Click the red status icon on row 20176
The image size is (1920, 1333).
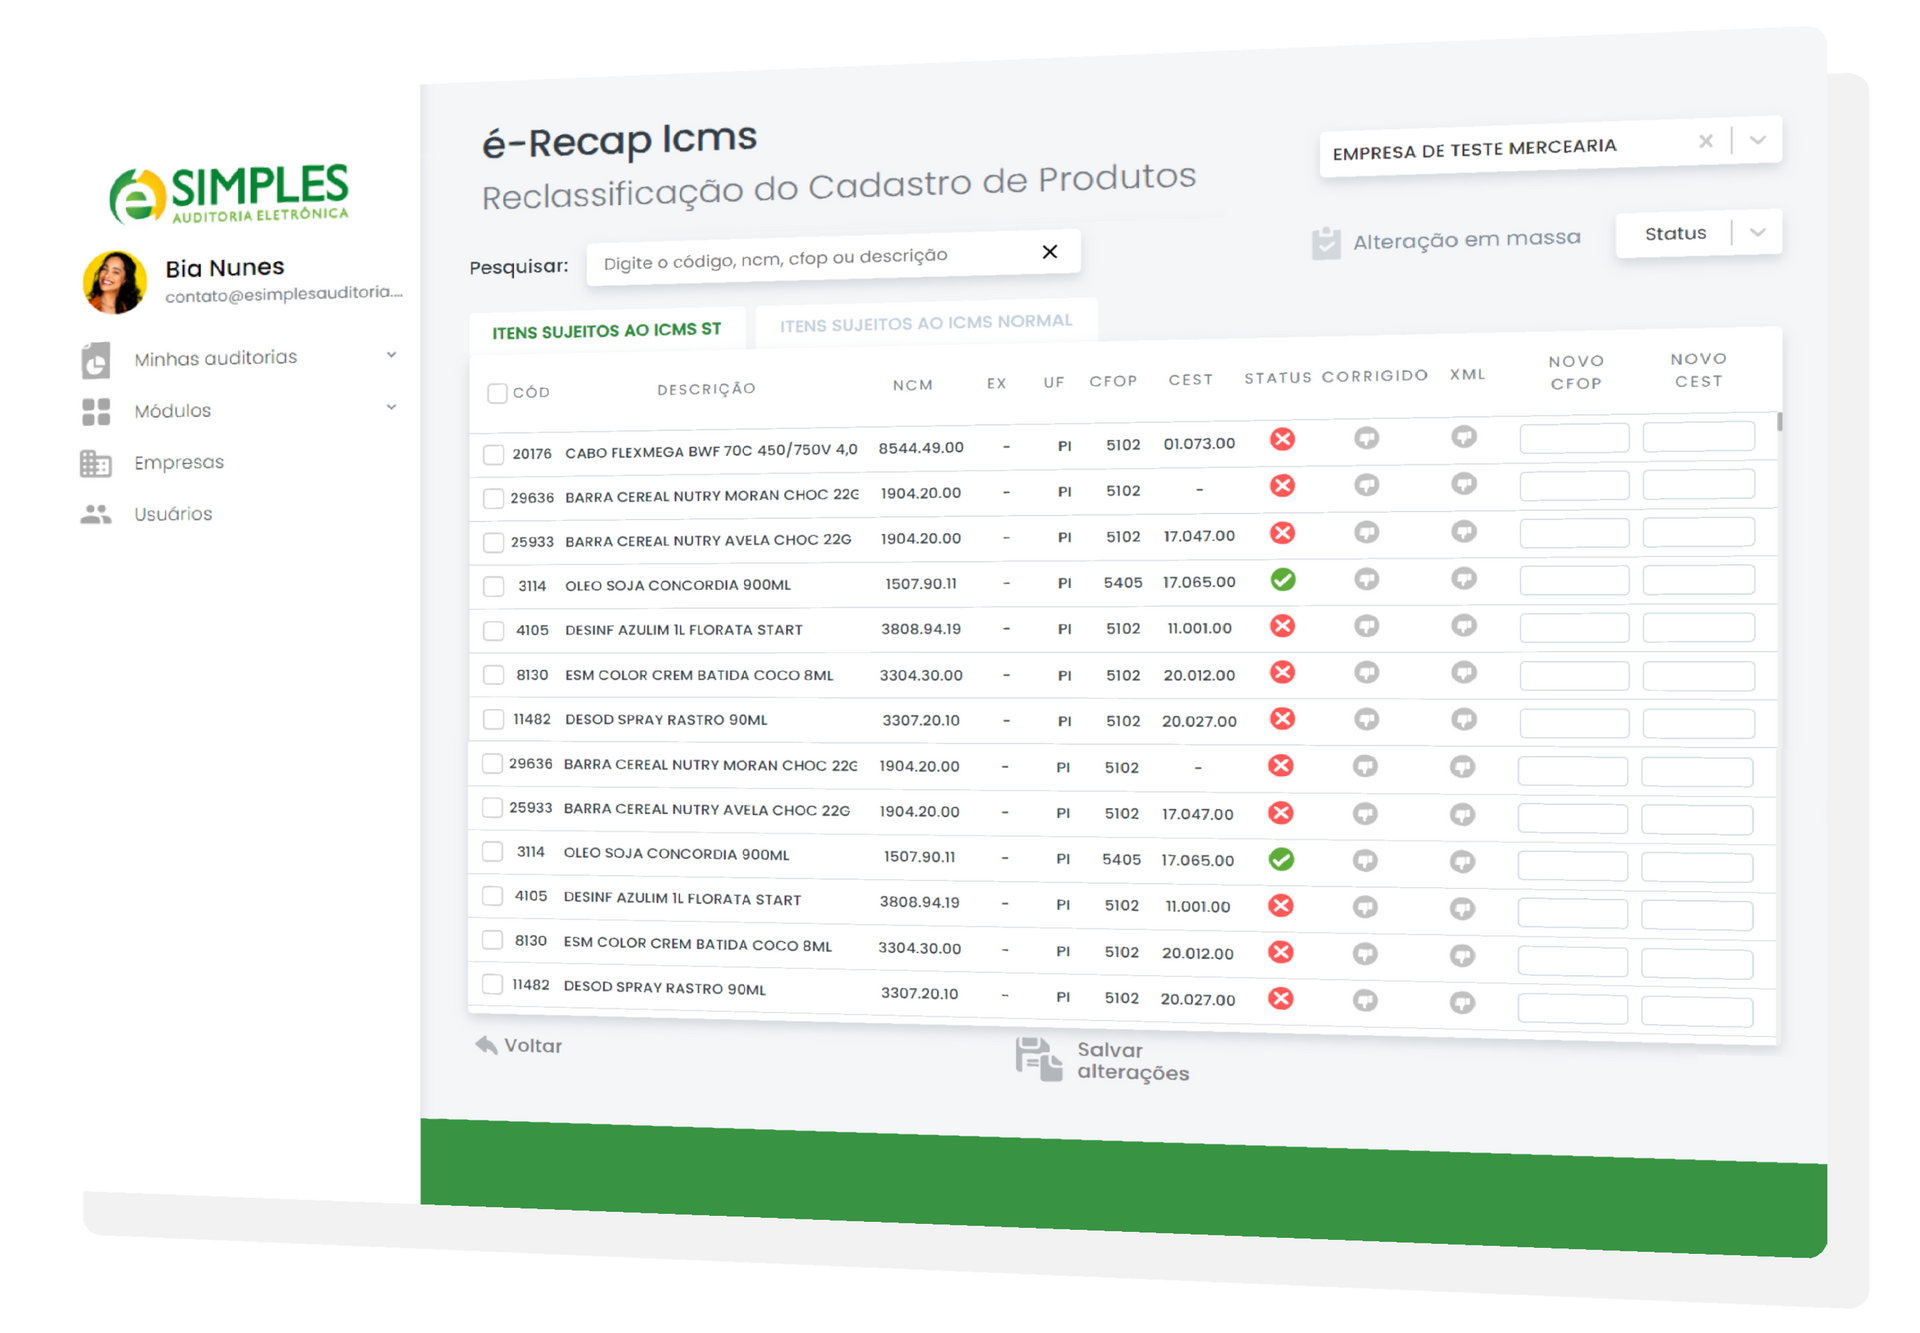(x=1283, y=439)
